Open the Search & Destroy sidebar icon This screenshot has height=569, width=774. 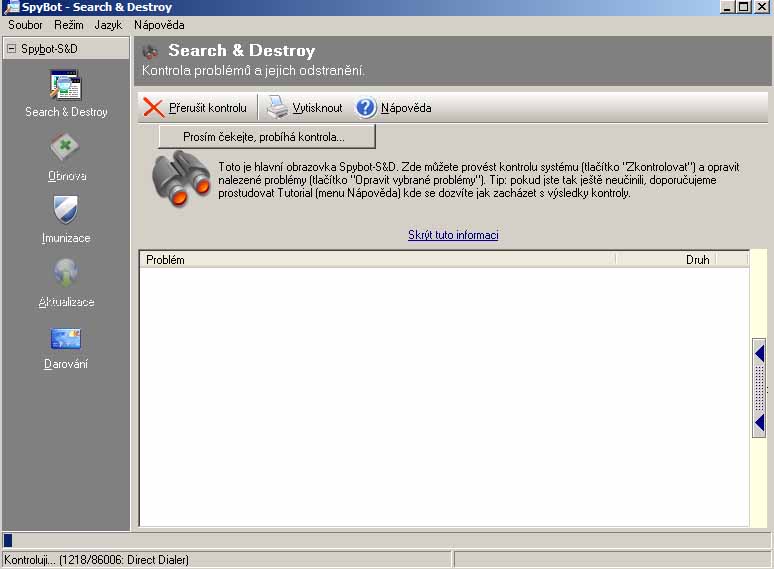(x=66, y=85)
